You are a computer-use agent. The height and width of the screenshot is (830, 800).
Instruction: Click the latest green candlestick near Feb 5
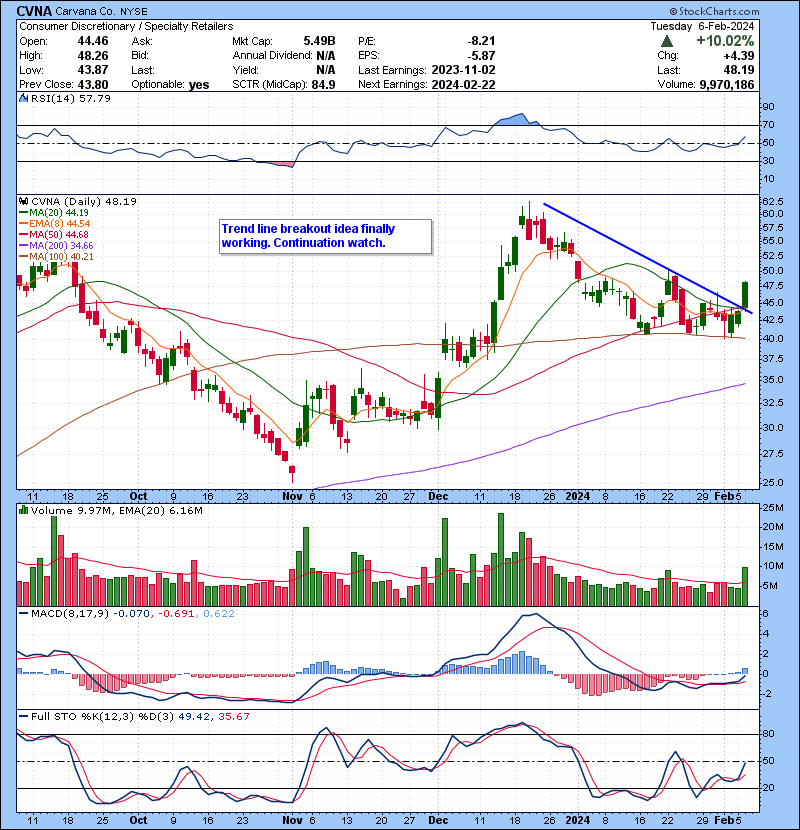coord(745,295)
